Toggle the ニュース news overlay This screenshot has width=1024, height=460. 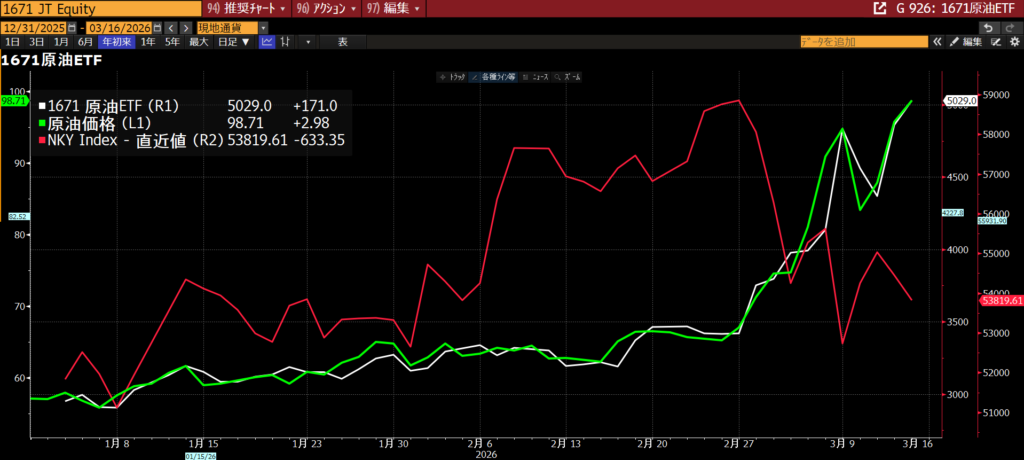[536, 76]
